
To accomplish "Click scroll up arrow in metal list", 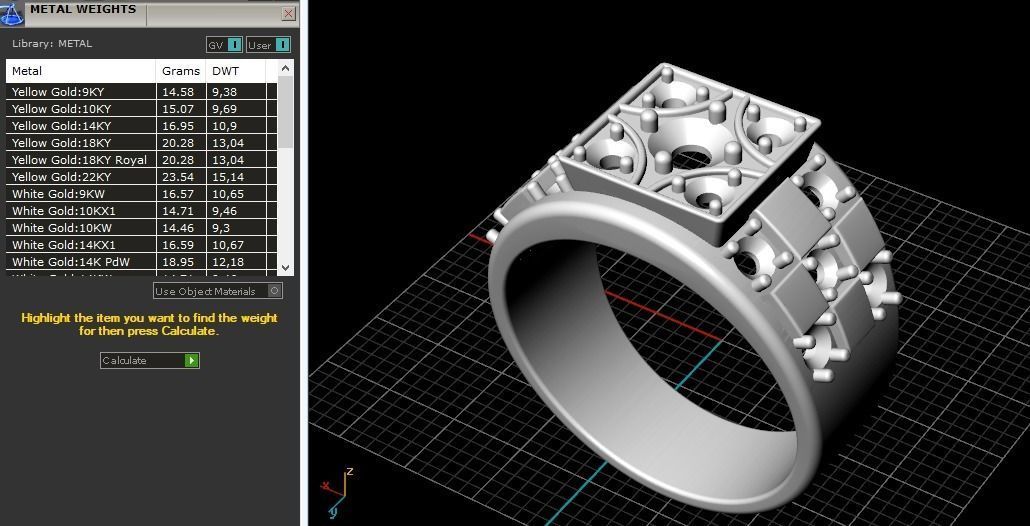I will pyautogui.click(x=285, y=68).
